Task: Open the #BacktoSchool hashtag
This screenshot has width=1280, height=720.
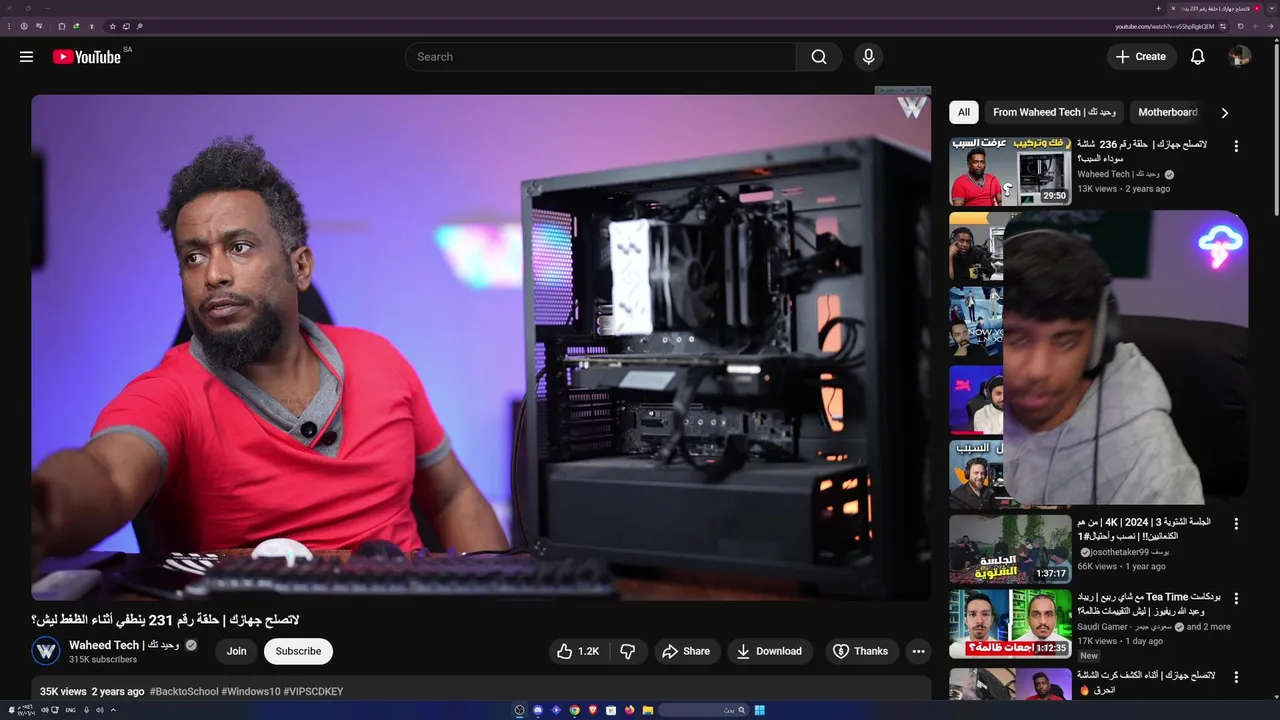Action: [184, 691]
